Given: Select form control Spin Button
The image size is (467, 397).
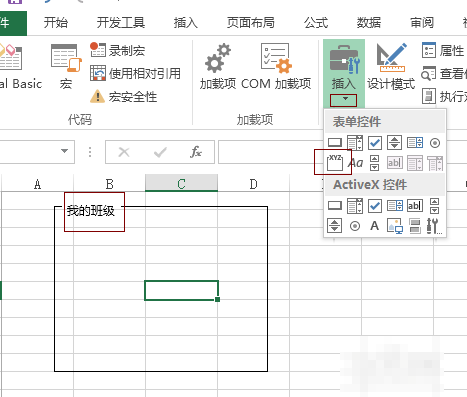Looking at the screenshot, I should [x=394, y=143].
